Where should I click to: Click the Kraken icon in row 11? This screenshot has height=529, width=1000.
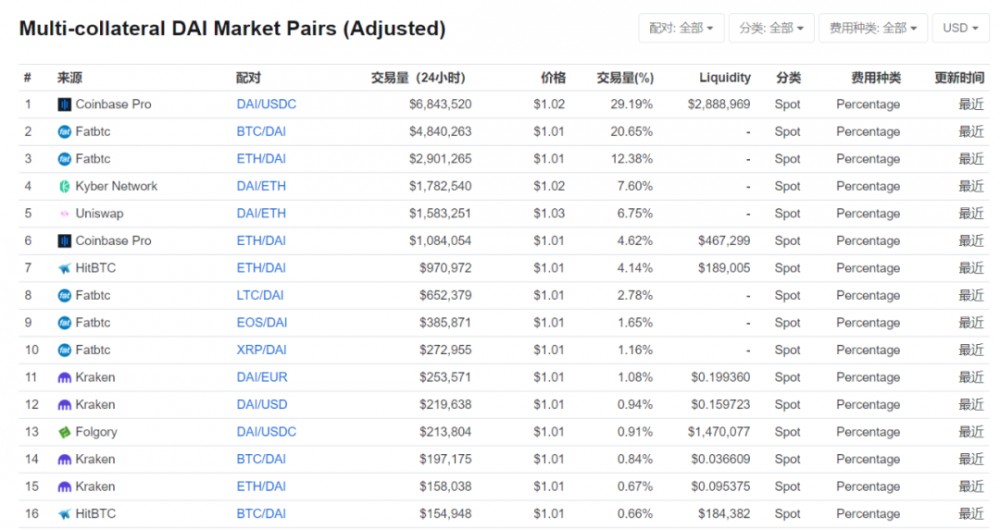coord(65,378)
